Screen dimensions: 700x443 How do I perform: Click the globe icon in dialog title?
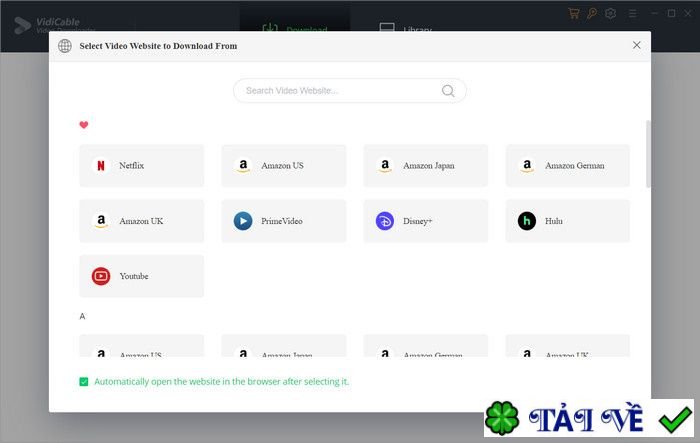click(x=65, y=46)
